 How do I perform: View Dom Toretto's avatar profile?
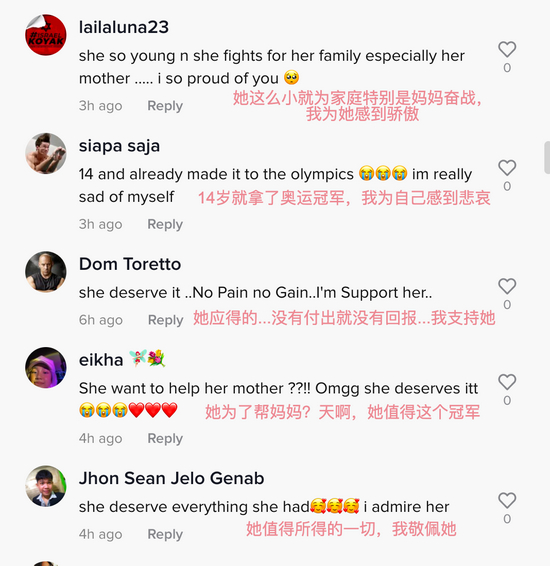point(46,272)
